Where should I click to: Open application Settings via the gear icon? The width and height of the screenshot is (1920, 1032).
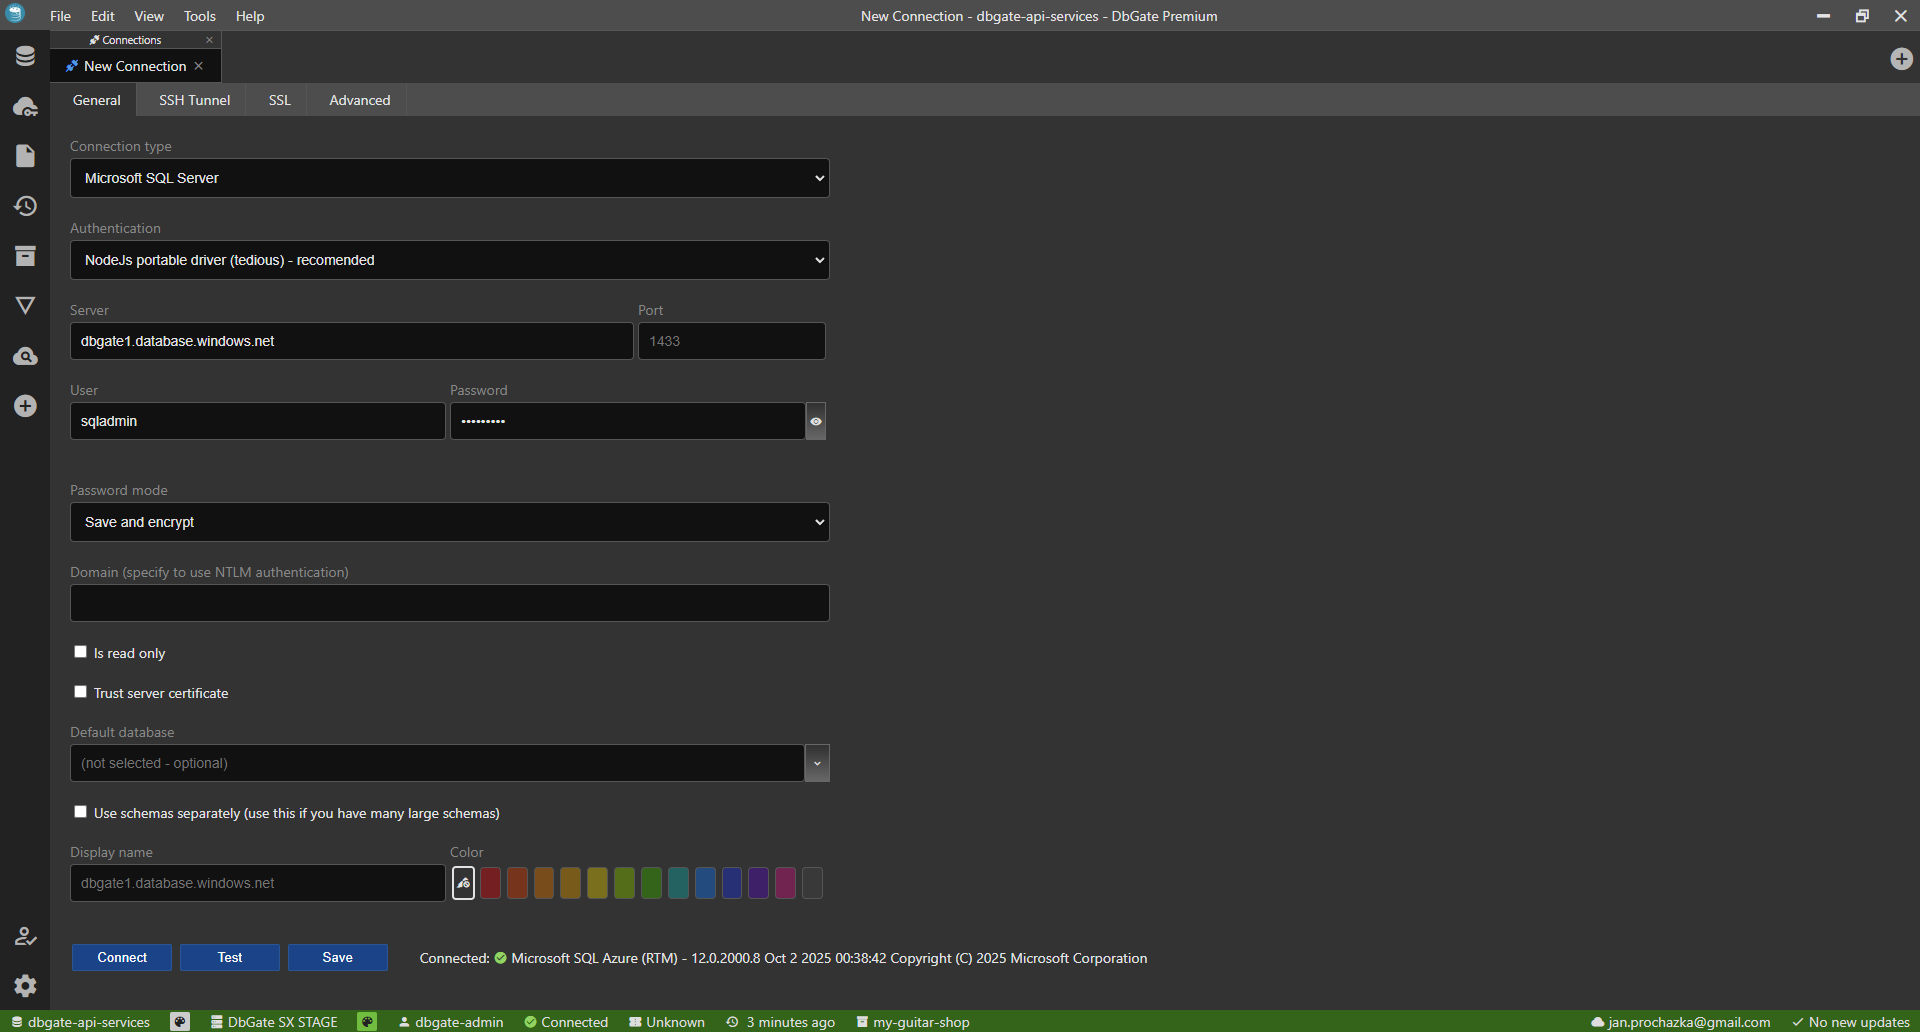(25, 986)
